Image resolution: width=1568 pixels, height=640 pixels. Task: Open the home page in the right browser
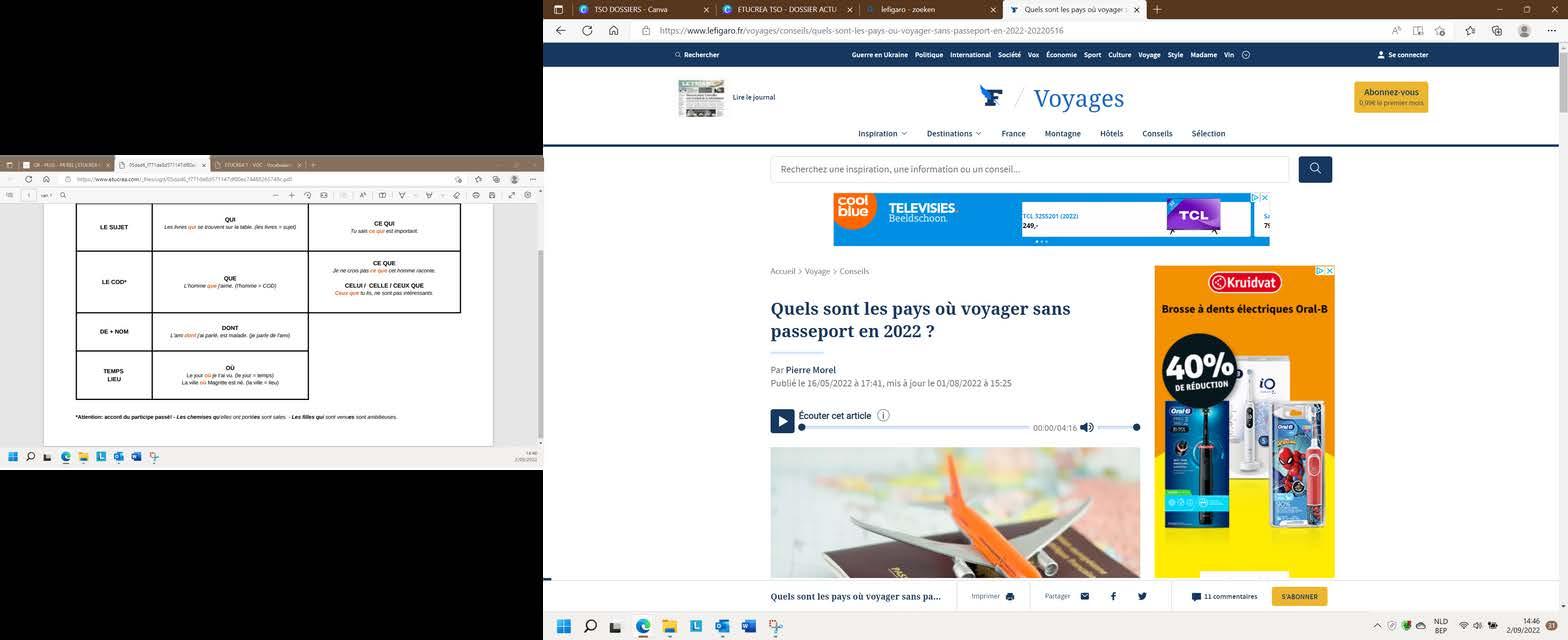(x=614, y=30)
